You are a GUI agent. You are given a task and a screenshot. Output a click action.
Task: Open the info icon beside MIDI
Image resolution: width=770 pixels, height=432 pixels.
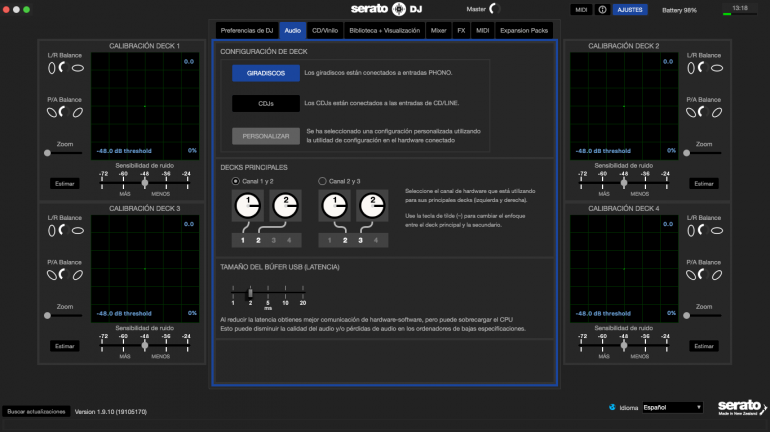(602, 9)
